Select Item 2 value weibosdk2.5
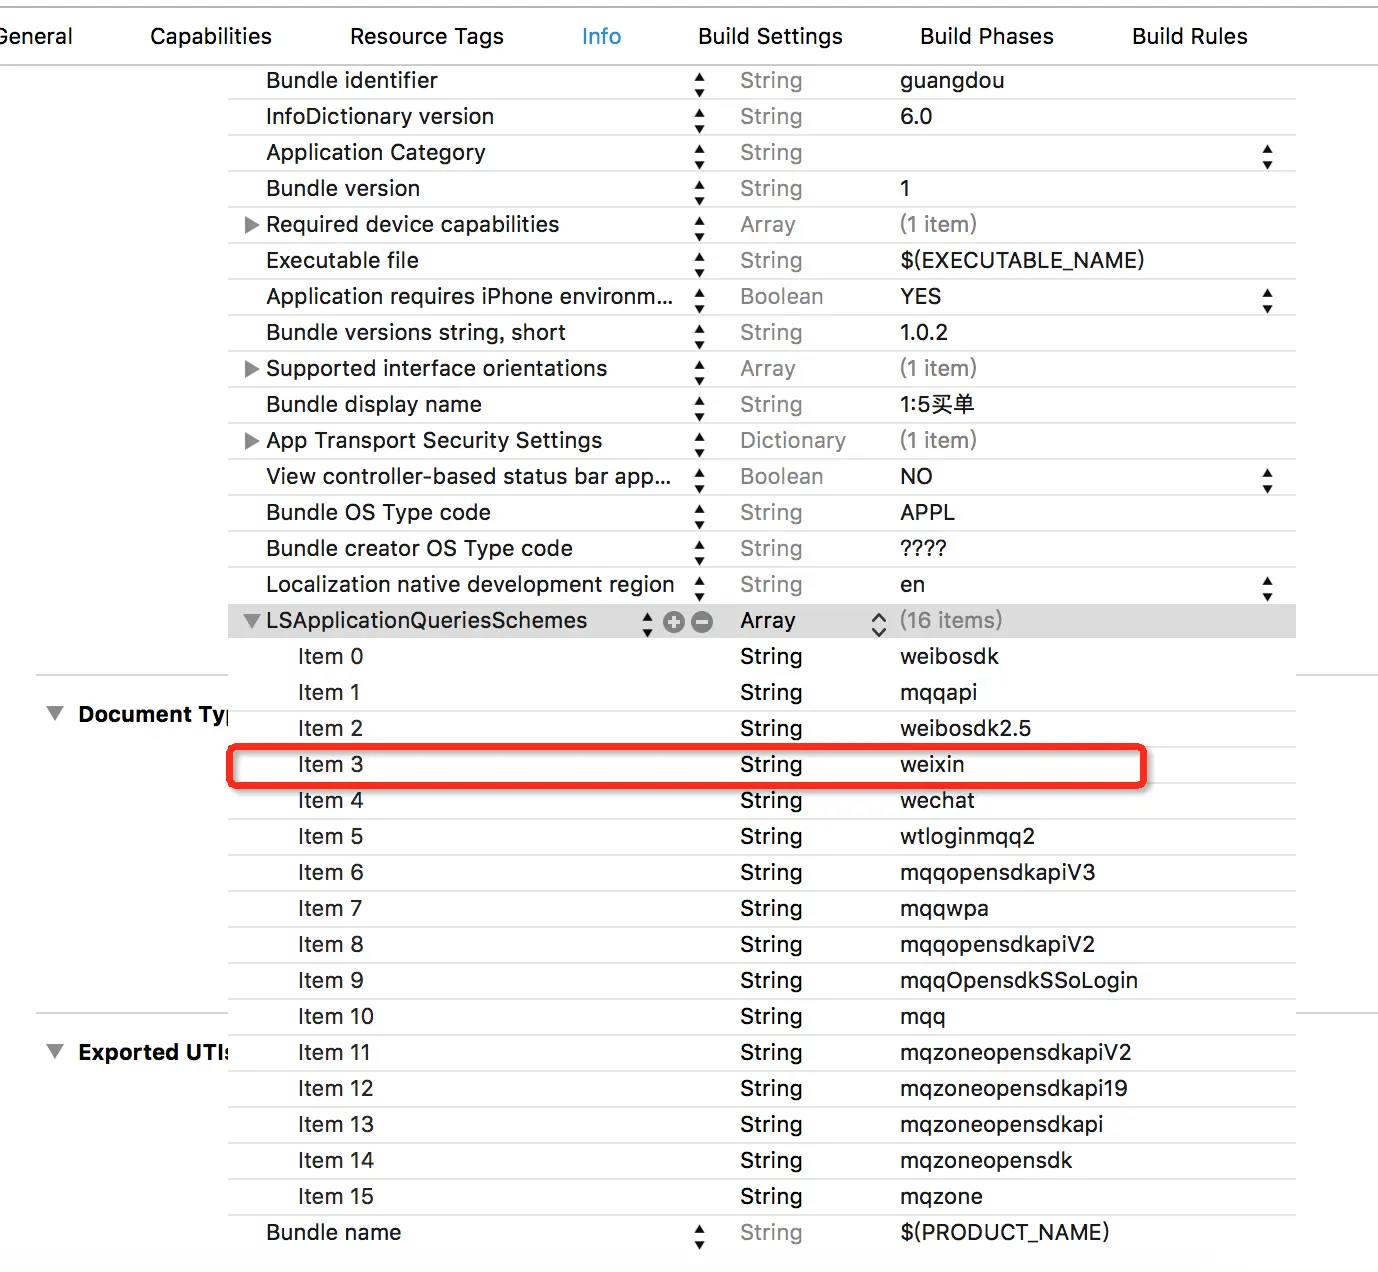Screen dimensions: 1378x1272 [965, 728]
